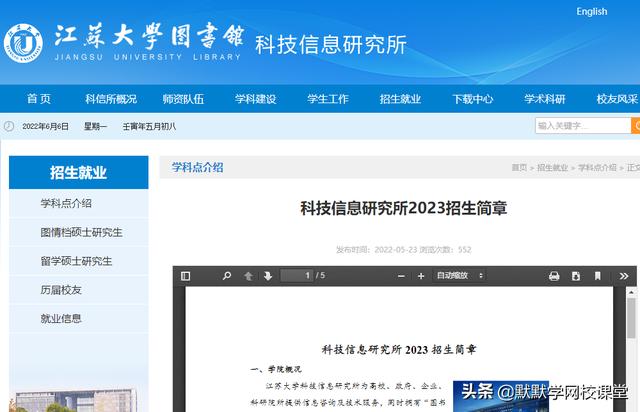Download the PDF file
Viewport: 640px width, 412px height.
576,276
